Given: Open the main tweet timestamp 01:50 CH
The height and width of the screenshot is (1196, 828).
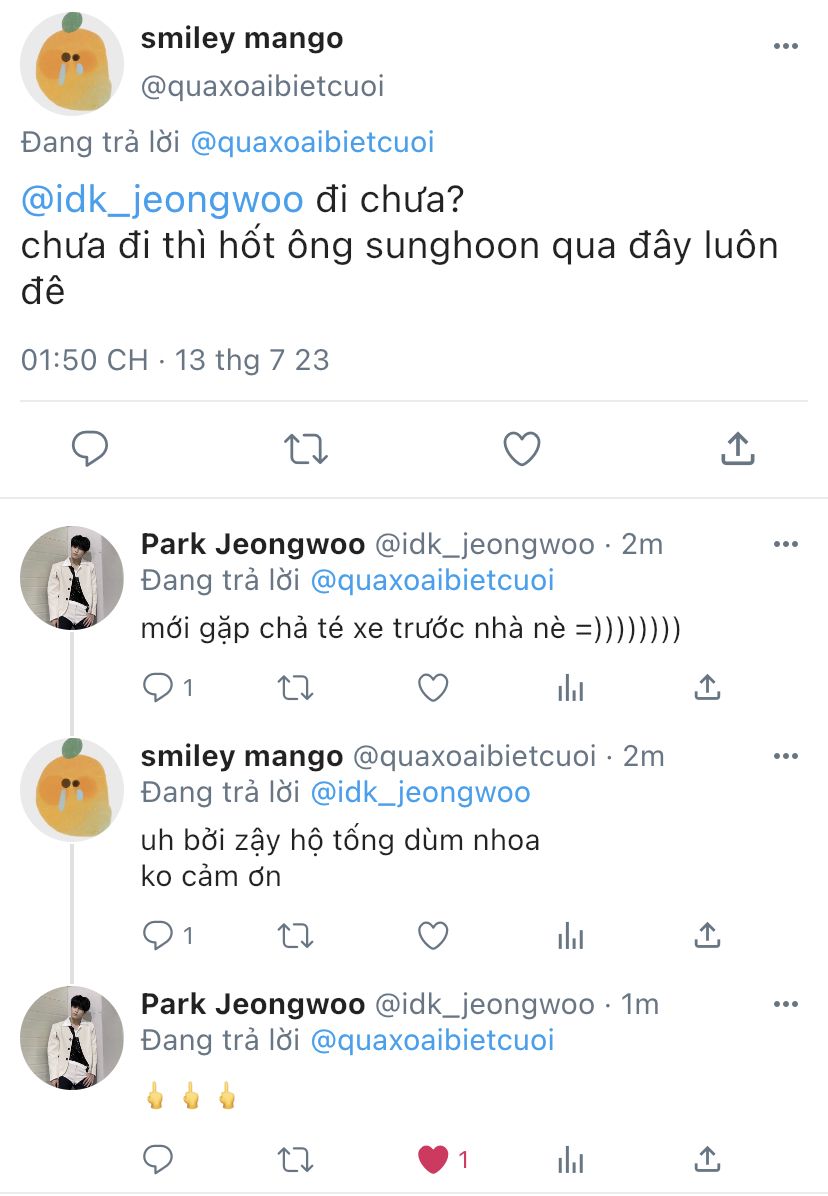Looking at the screenshot, I should coord(84,359).
